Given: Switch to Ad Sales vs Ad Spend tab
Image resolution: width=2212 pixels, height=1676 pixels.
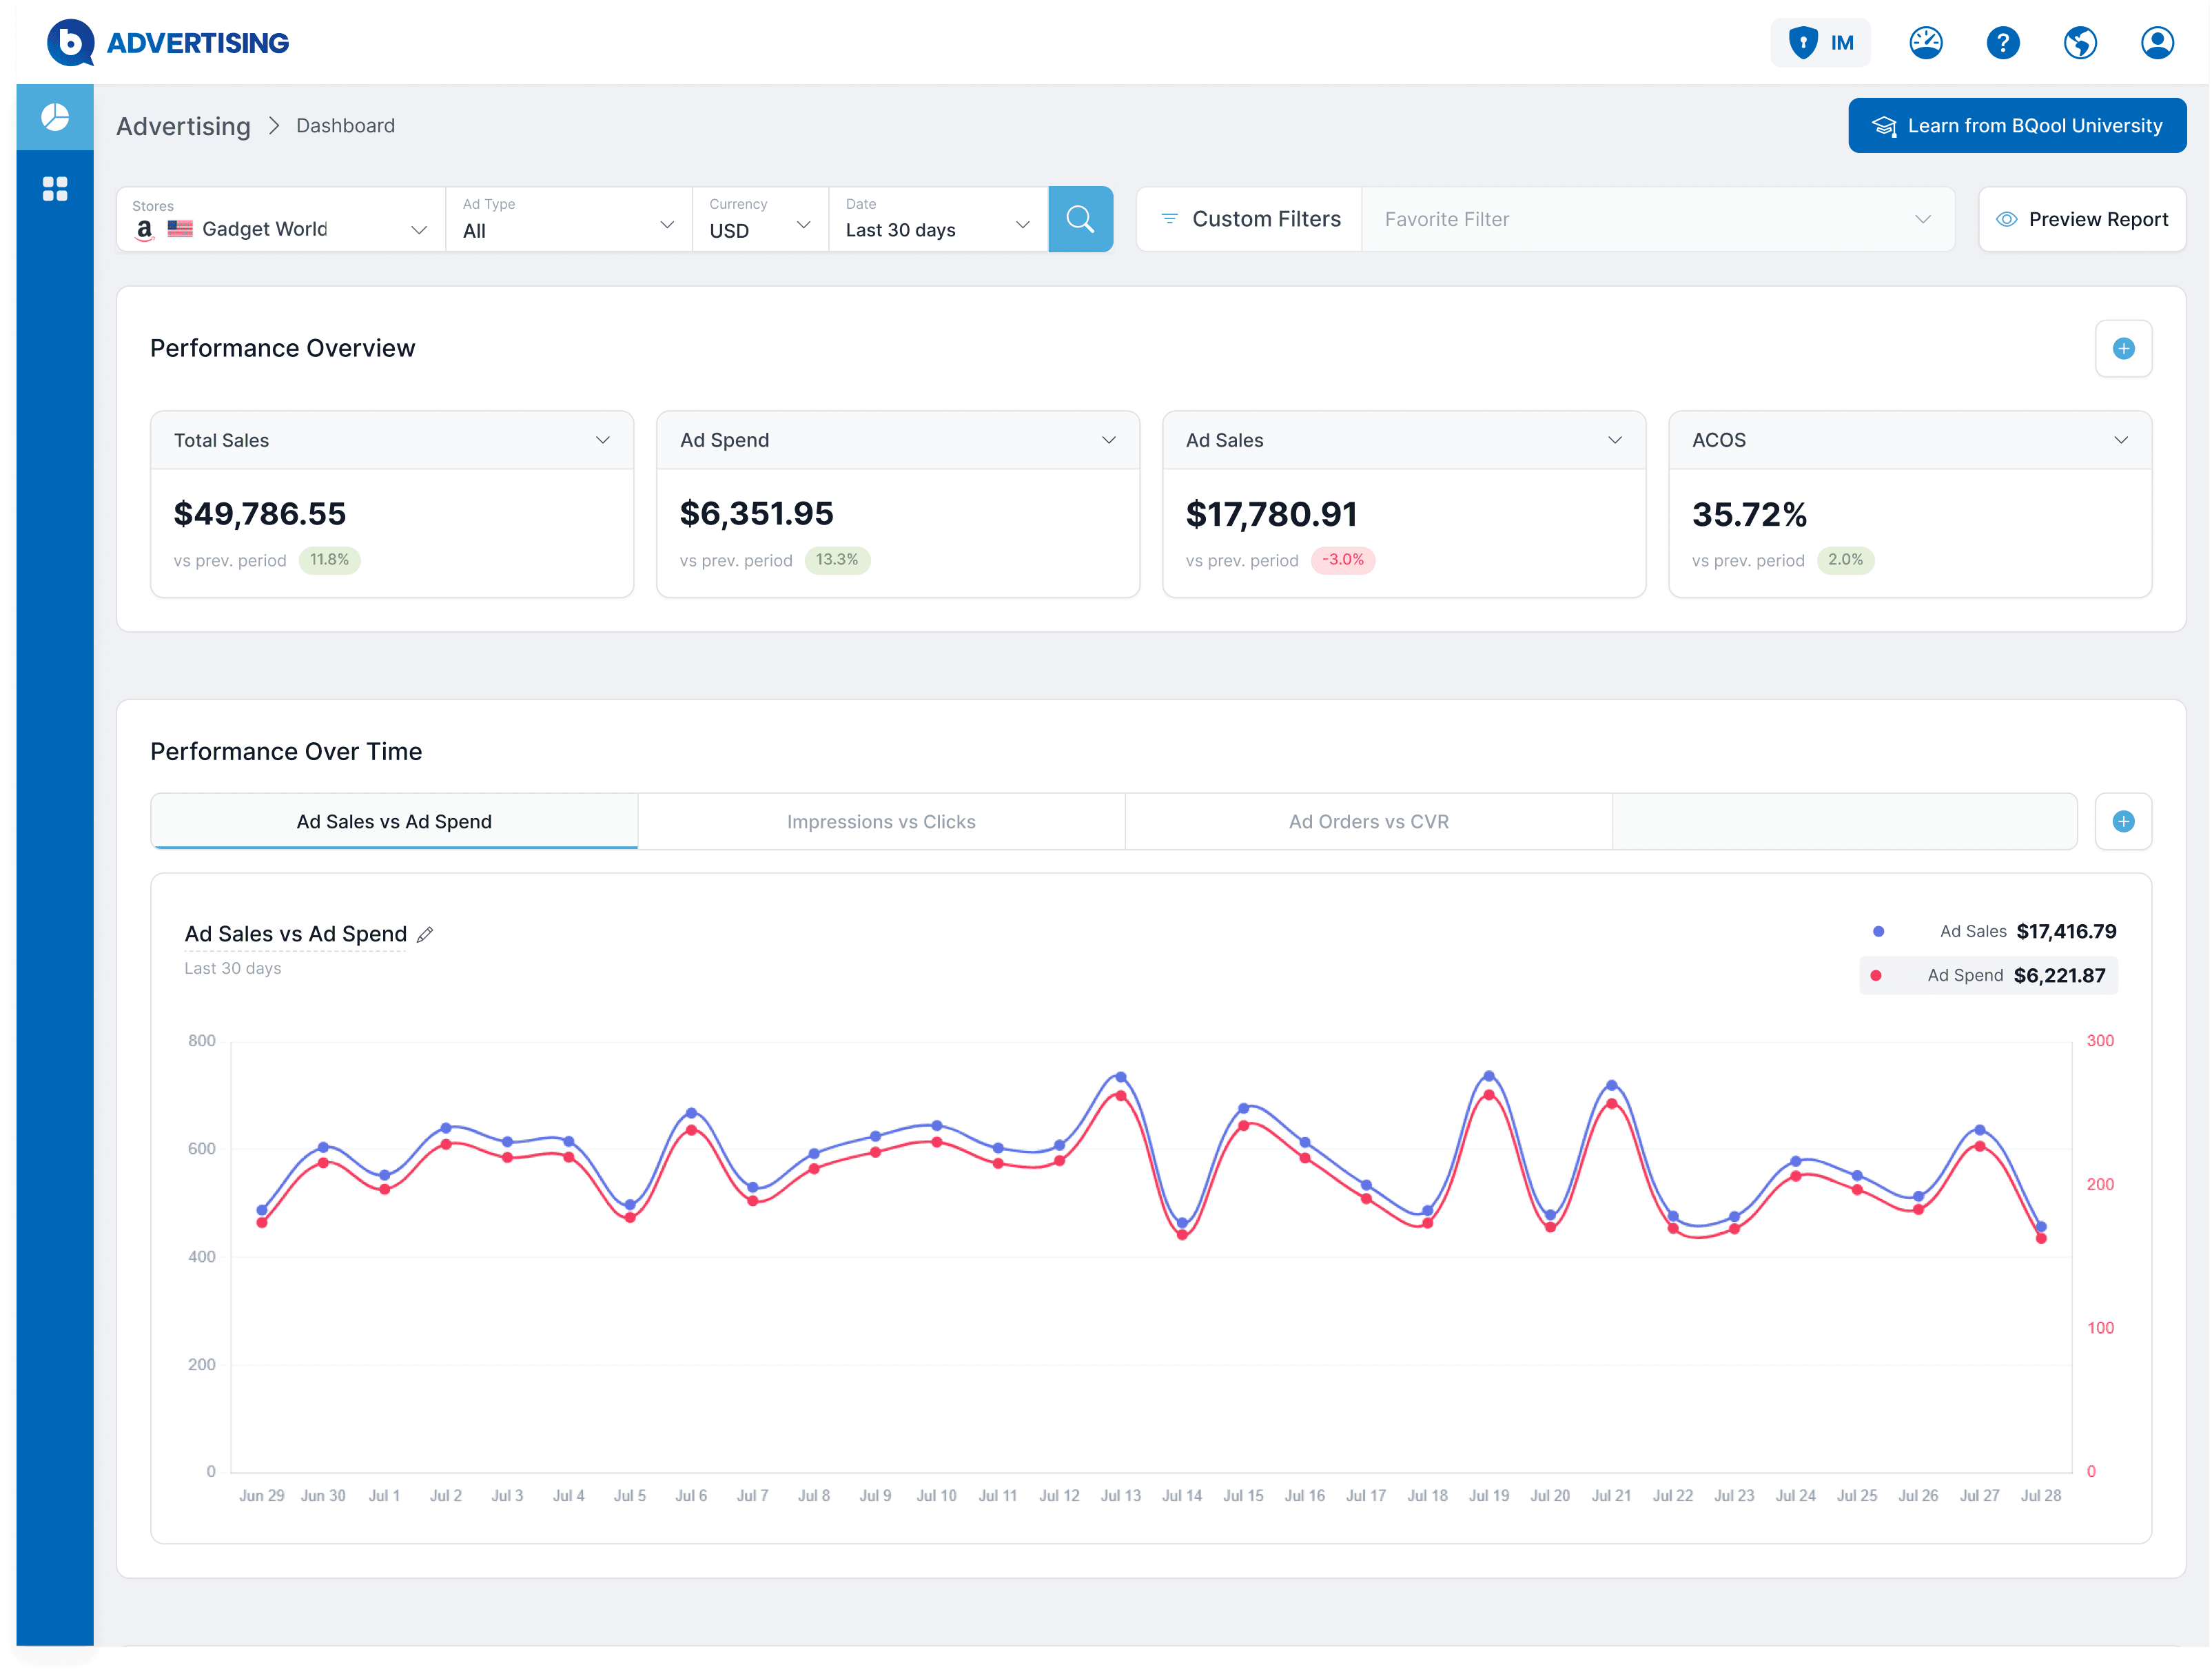Looking at the screenshot, I should (394, 821).
